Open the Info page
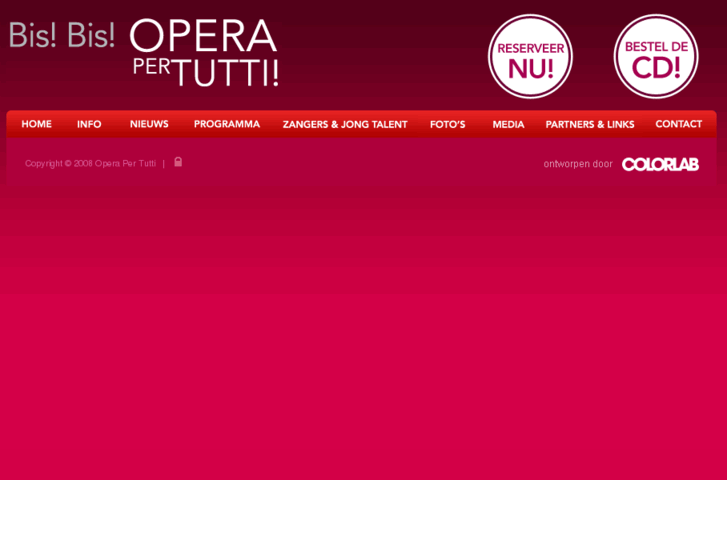The width and height of the screenshot is (727, 545). (x=89, y=124)
